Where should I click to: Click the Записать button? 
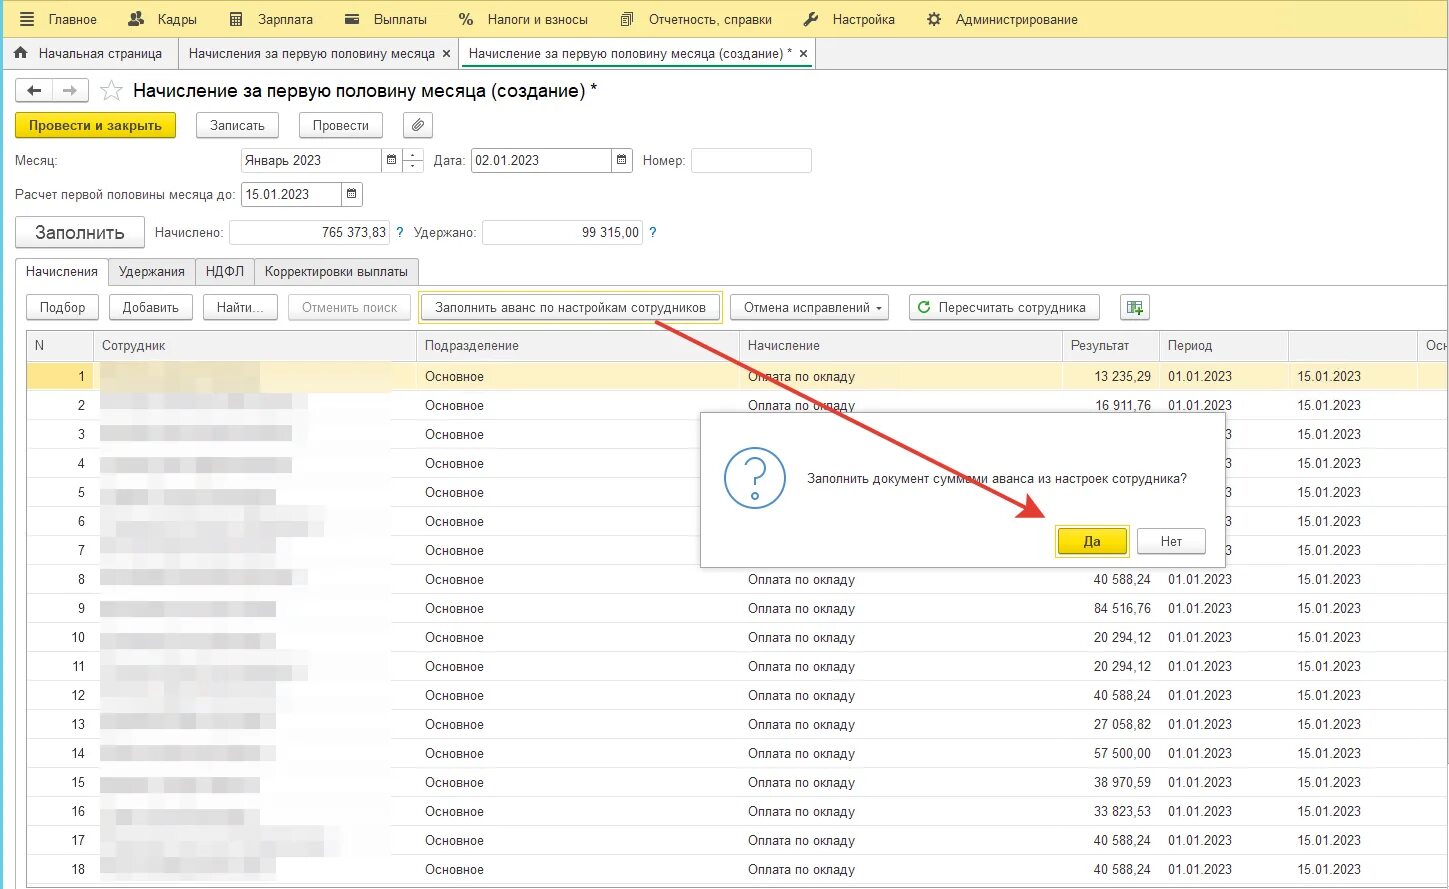(x=237, y=125)
